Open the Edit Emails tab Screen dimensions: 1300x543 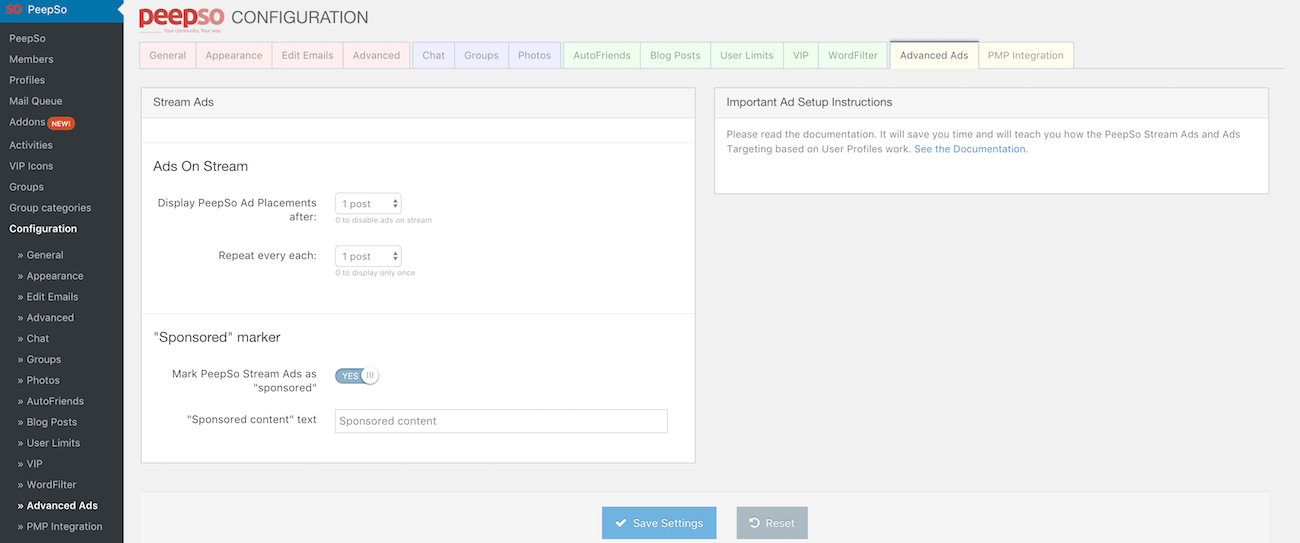point(307,55)
